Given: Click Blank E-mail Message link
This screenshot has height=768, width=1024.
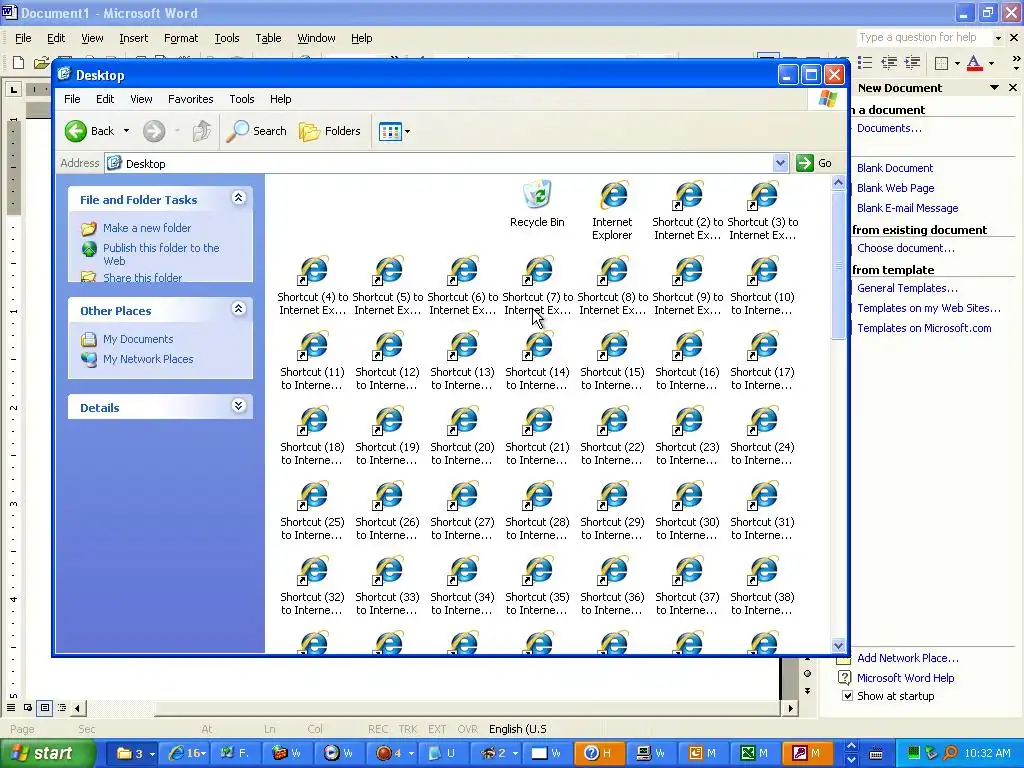Looking at the screenshot, I should click(x=908, y=208).
